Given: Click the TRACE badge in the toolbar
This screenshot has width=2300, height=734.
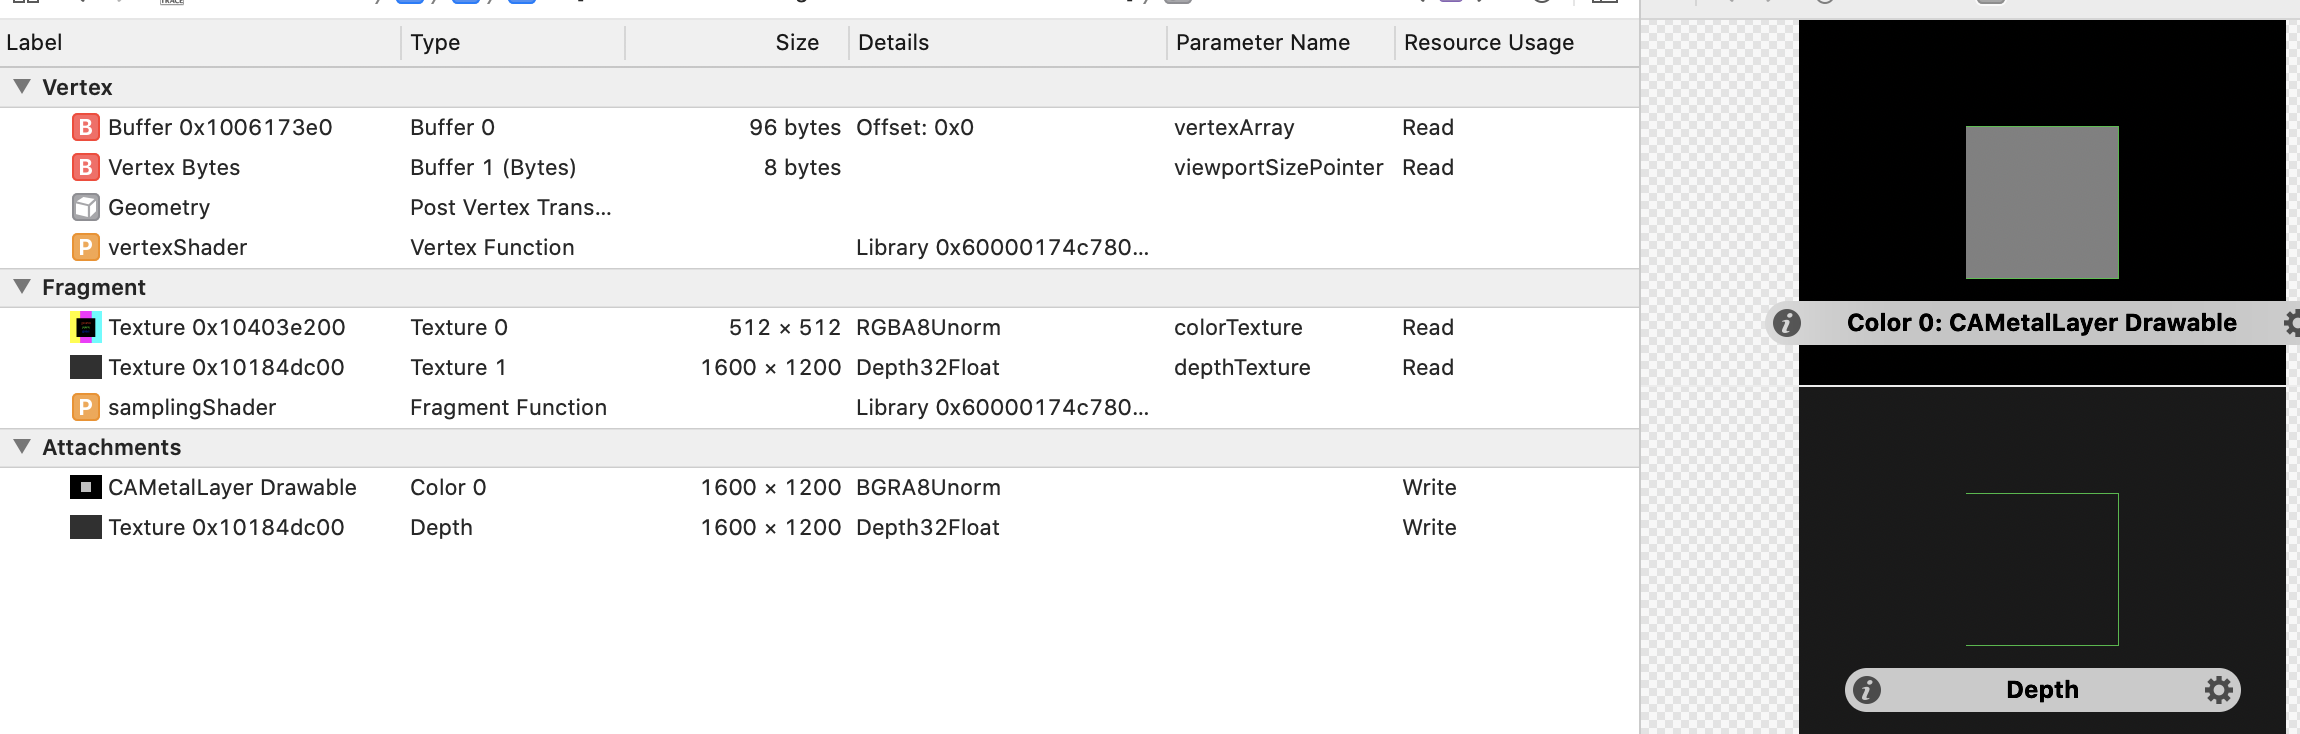Looking at the screenshot, I should (170, 4).
